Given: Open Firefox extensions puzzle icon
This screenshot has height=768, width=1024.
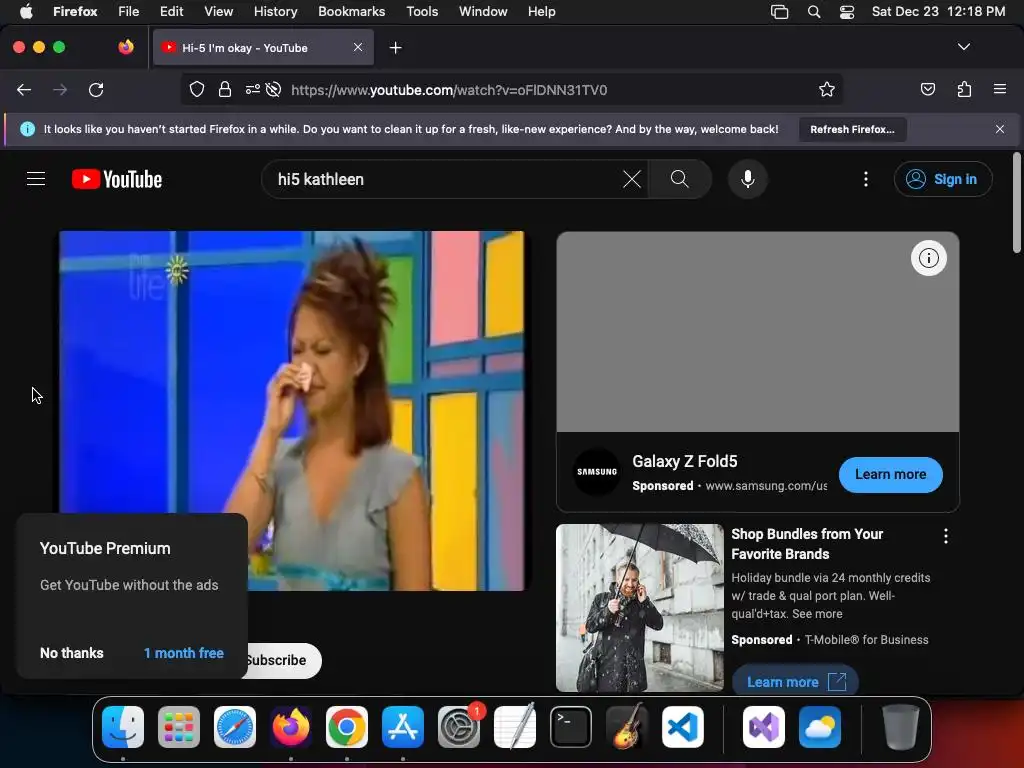Looking at the screenshot, I should coord(964,89).
